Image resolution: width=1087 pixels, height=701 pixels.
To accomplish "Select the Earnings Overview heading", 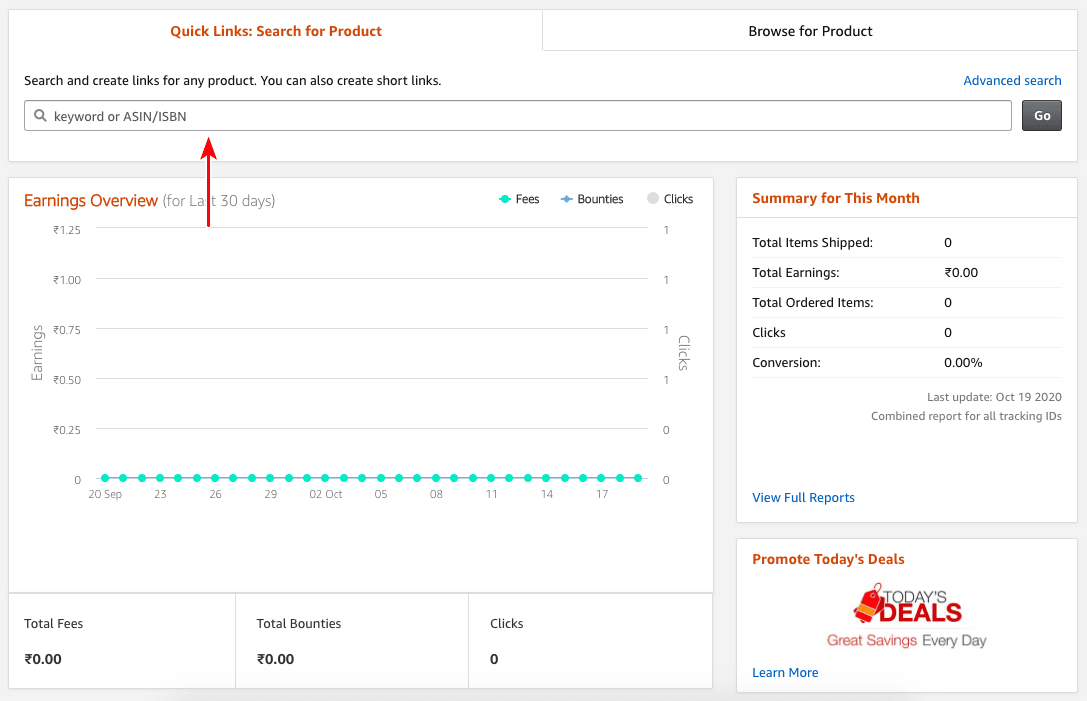I will pos(91,200).
